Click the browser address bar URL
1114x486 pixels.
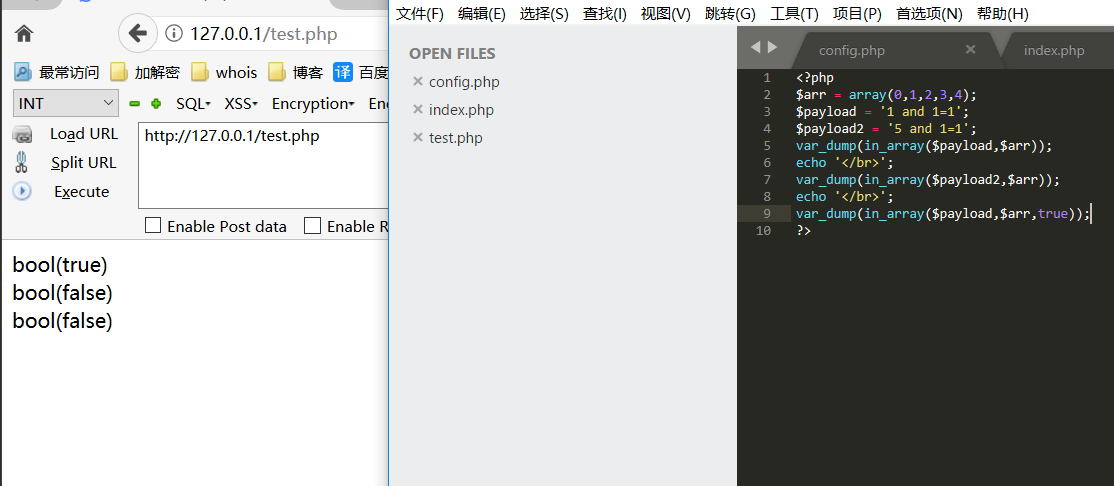(x=264, y=33)
